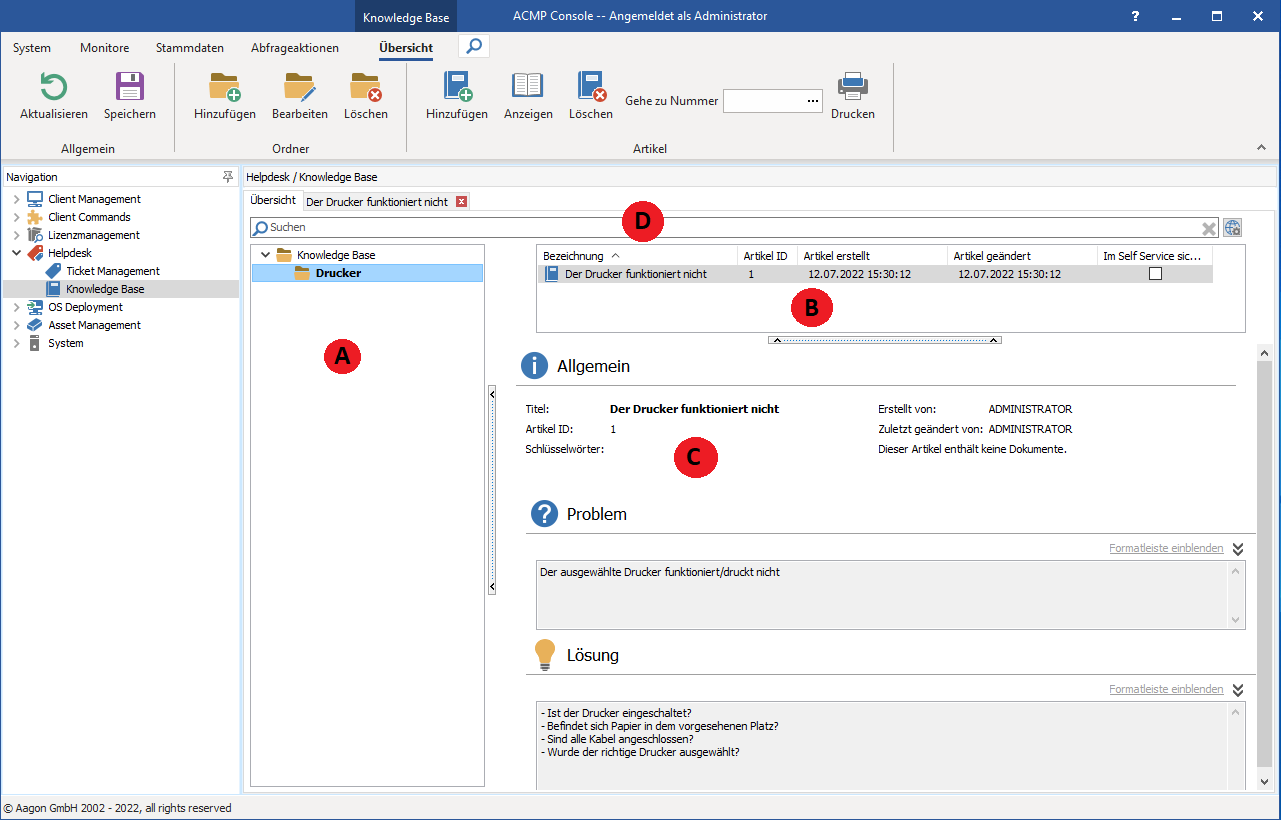Sort by the Bezeichnung column header
The width and height of the screenshot is (1281, 820).
(637, 256)
